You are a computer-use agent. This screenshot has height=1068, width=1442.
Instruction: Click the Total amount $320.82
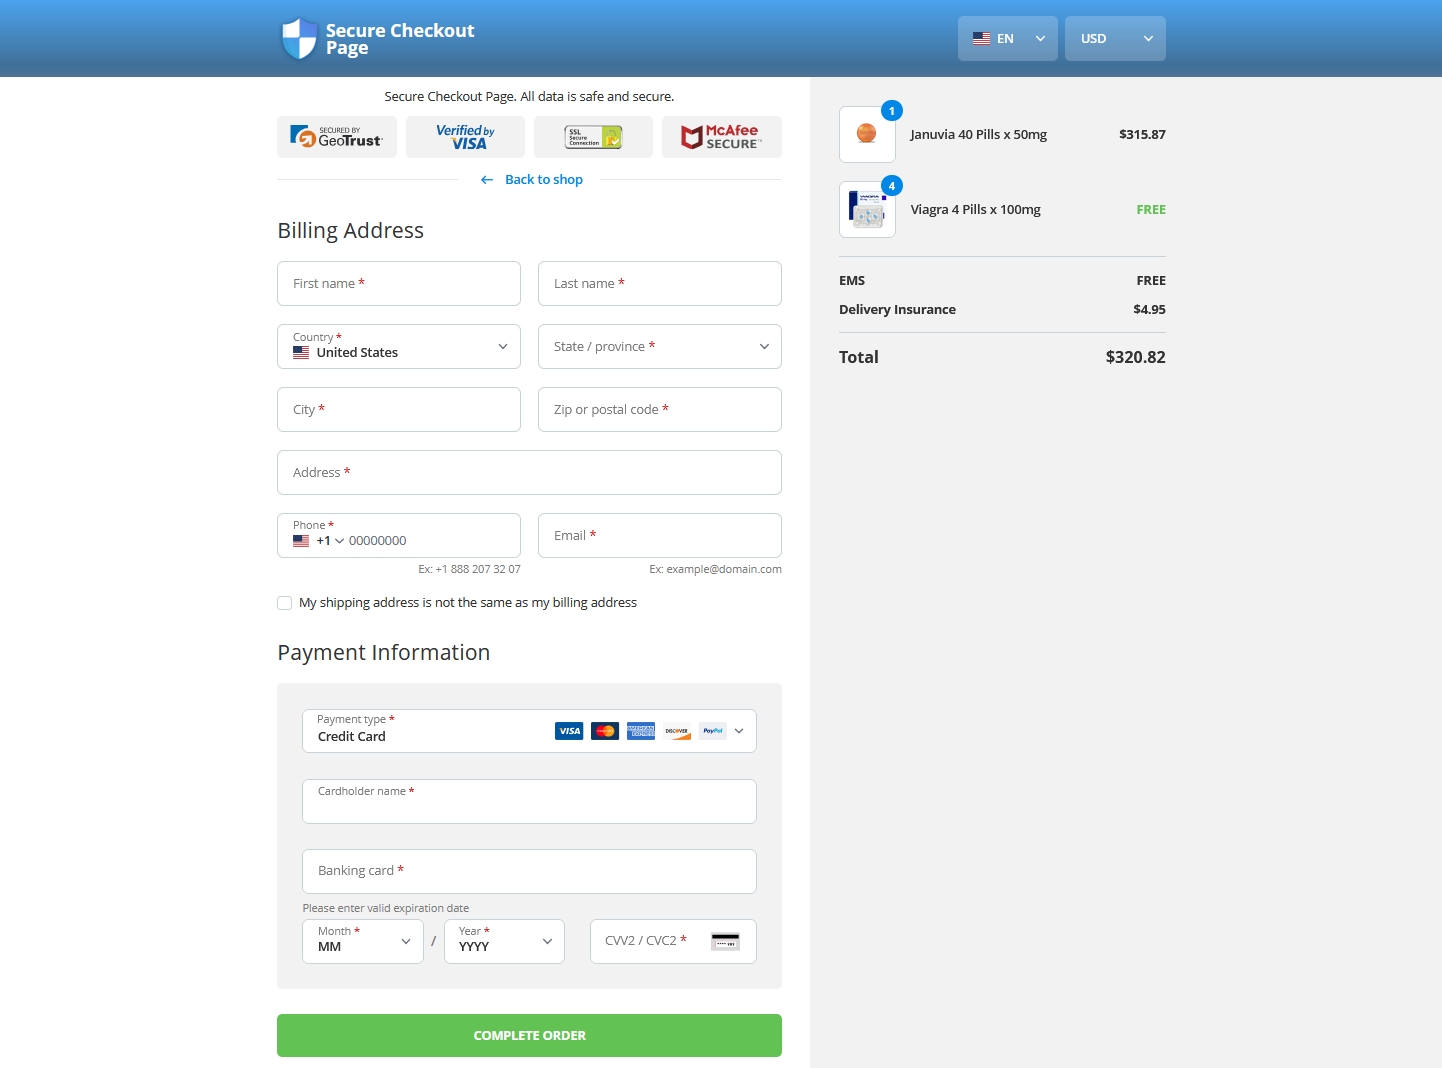1135,357
